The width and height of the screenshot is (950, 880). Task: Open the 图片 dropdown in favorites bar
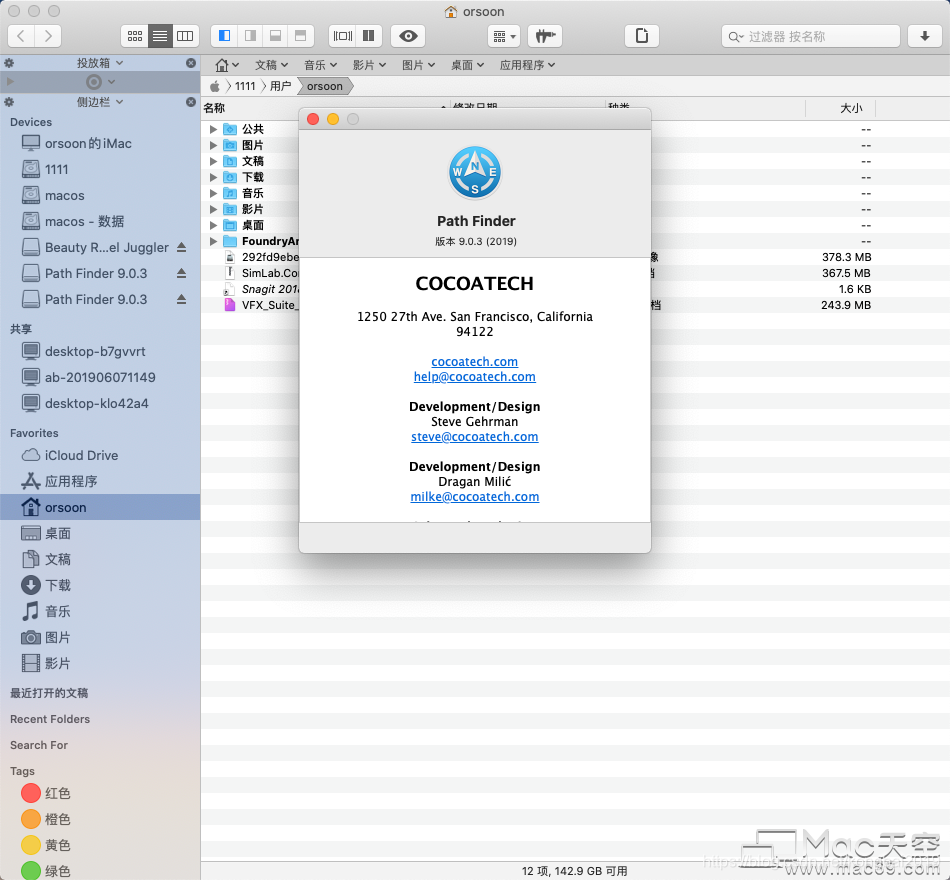418,65
